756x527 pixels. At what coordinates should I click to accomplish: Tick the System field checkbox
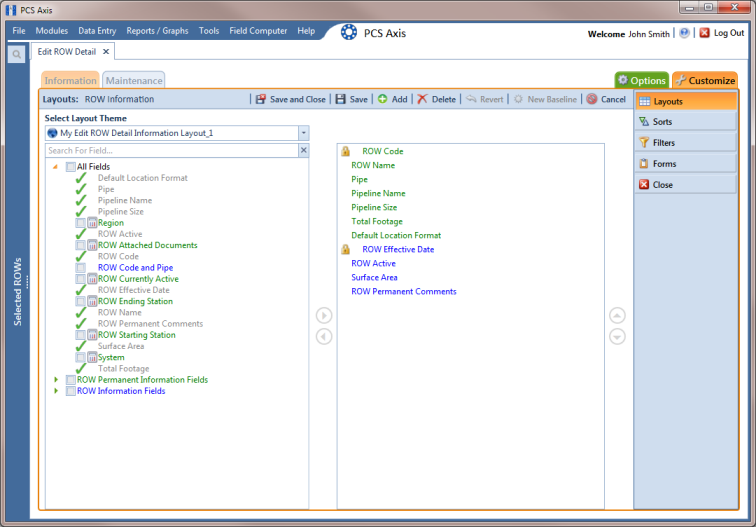pyautogui.click(x=81, y=357)
